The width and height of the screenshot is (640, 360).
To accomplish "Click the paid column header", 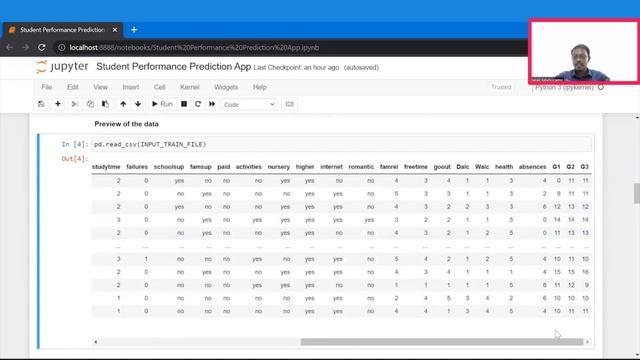I will coord(224,167).
